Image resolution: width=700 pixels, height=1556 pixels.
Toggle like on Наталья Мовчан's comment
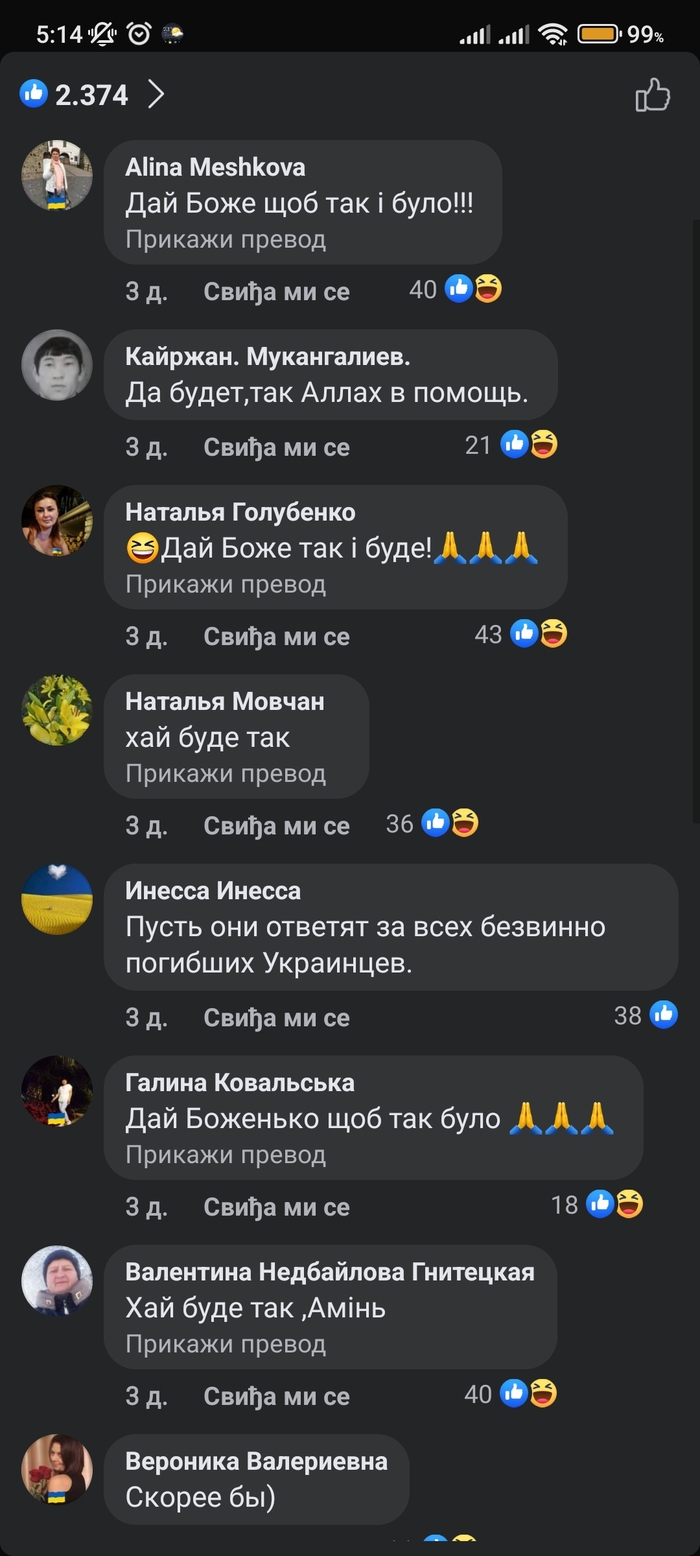pos(277,826)
